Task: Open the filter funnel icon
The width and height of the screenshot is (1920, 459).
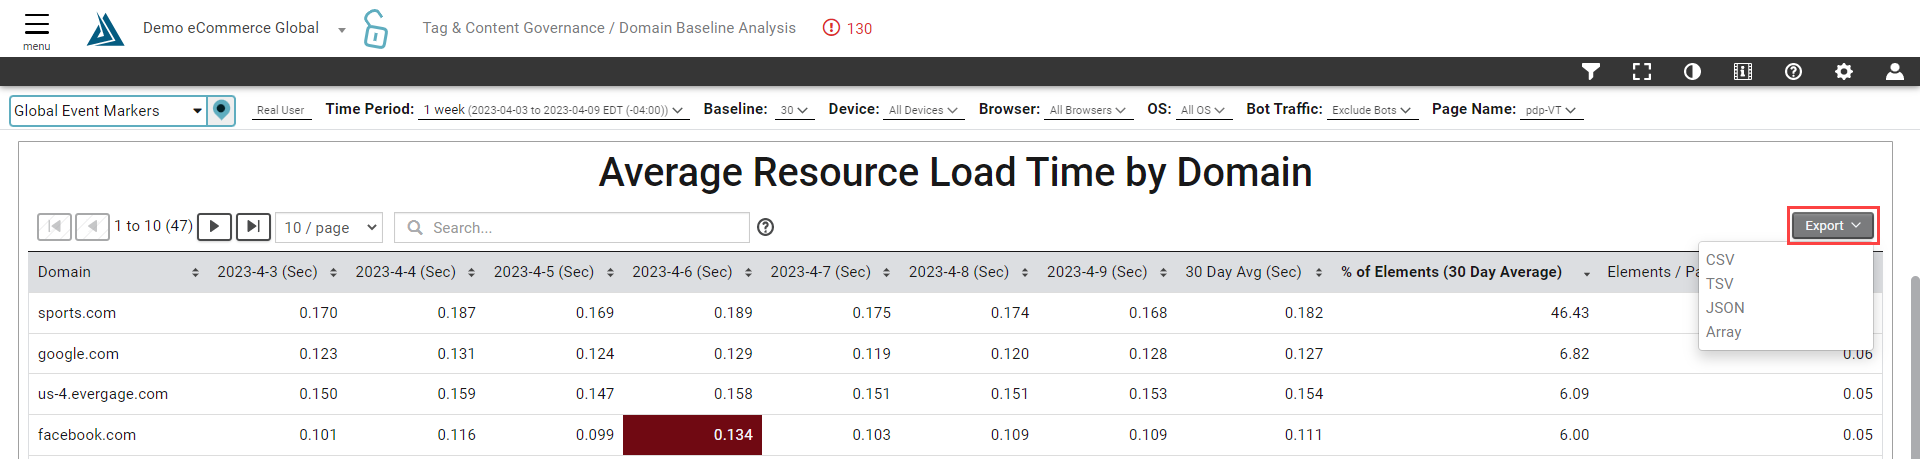Action: (1591, 71)
